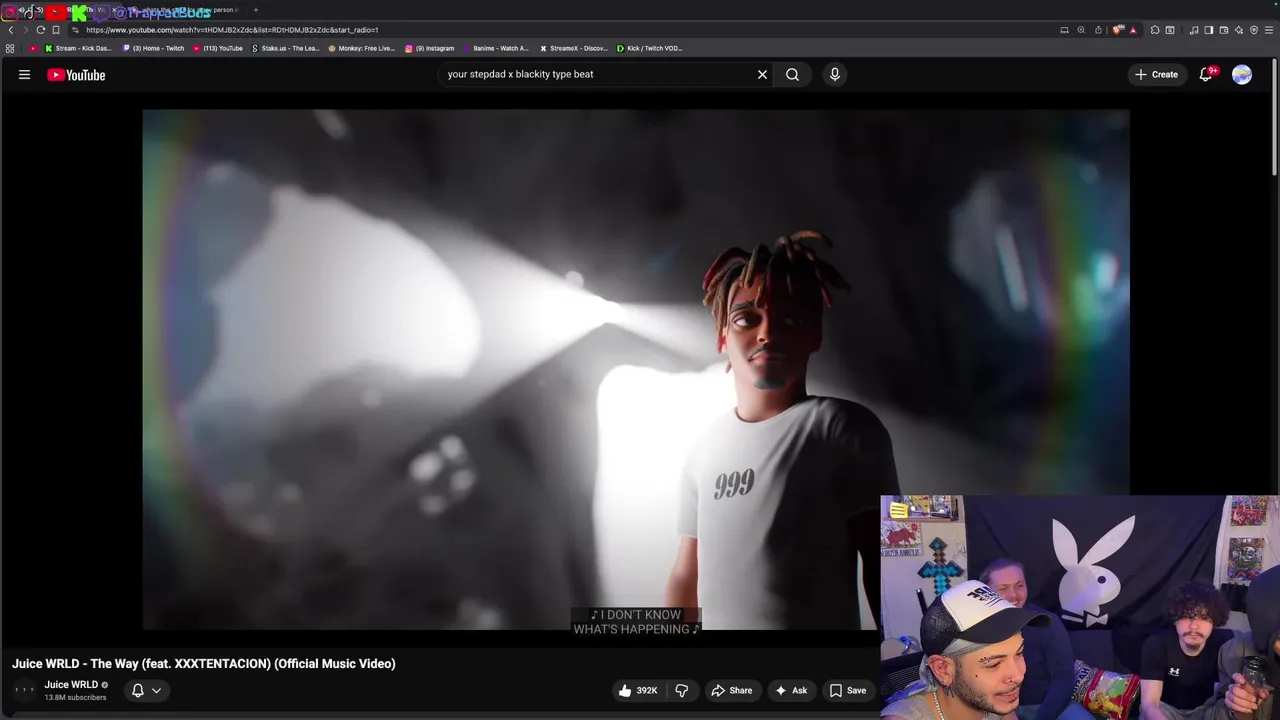Click the video title 'Juice WRLD - The Way'
1280x720 pixels.
(204, 663)
